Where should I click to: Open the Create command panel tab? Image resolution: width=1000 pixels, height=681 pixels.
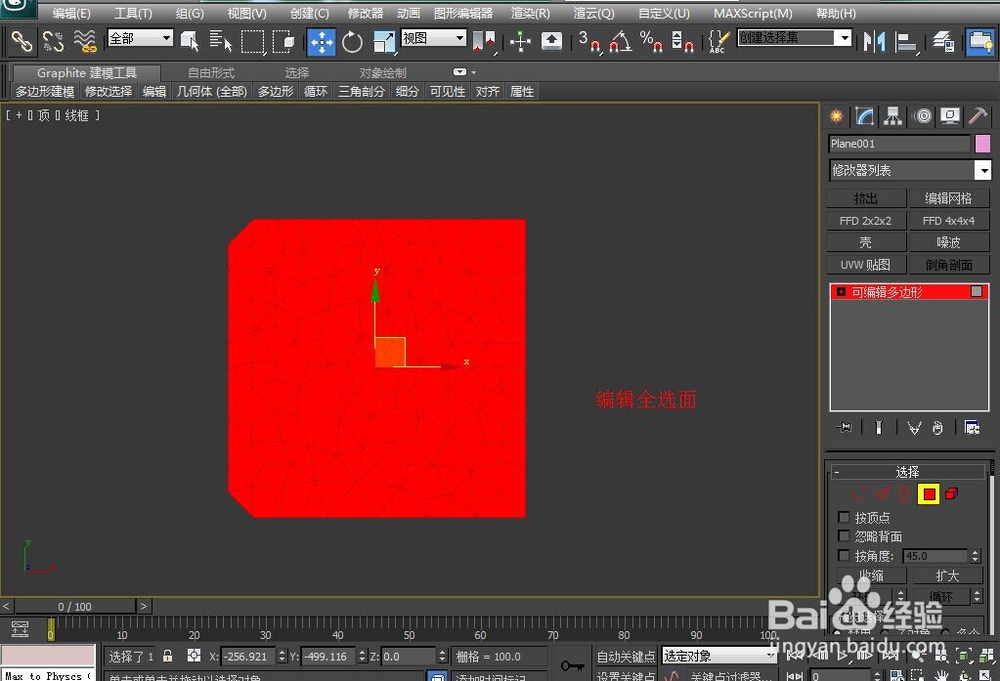pos(836,116)
